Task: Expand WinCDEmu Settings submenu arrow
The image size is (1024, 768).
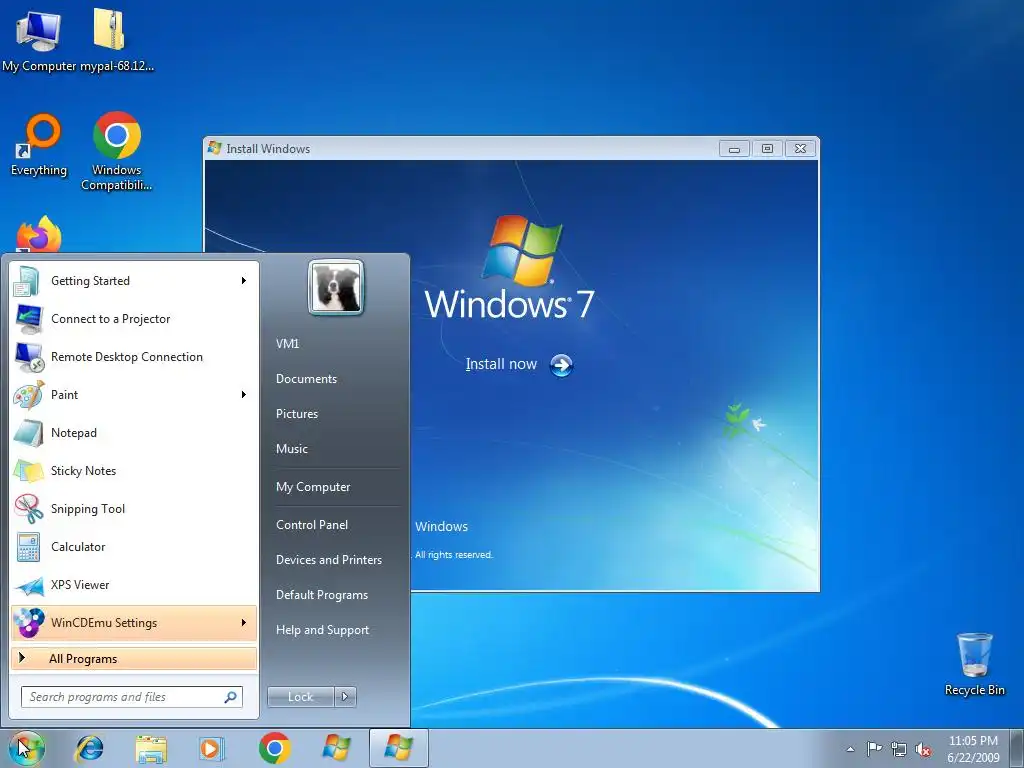Action: click(244, 622)
